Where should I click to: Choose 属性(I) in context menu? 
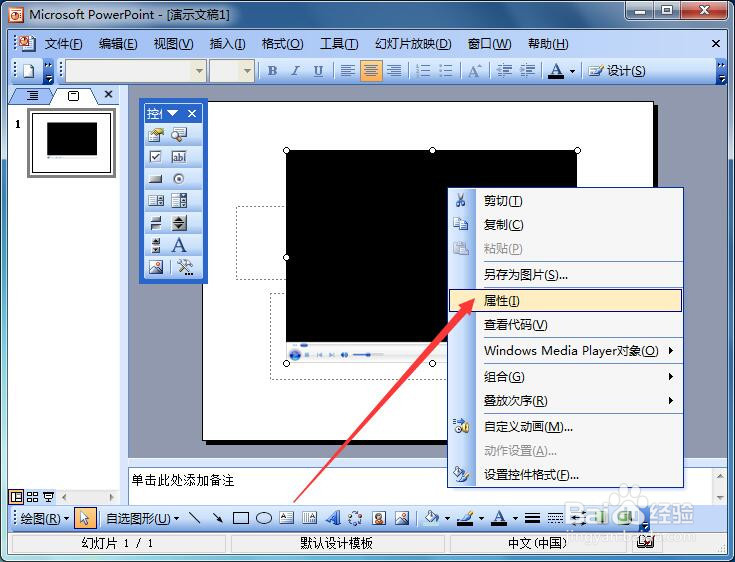[x=565, y=300]
